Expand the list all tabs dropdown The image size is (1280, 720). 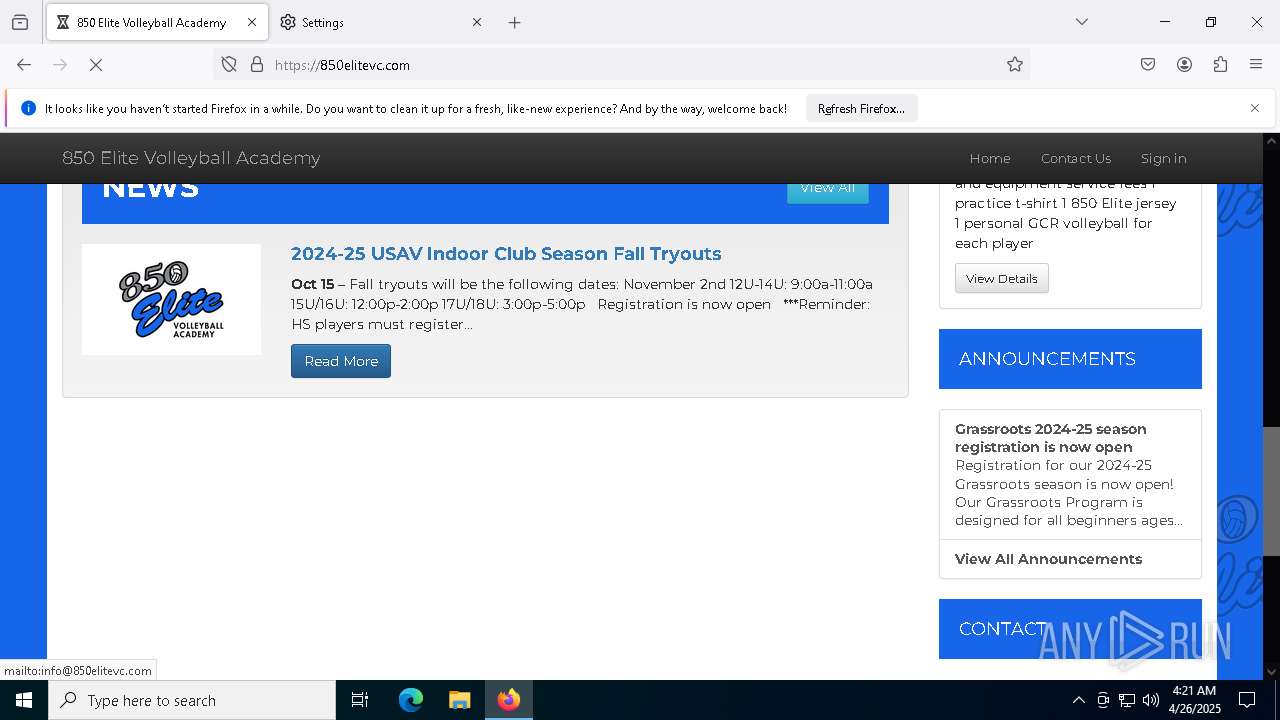coord(1082,22)
